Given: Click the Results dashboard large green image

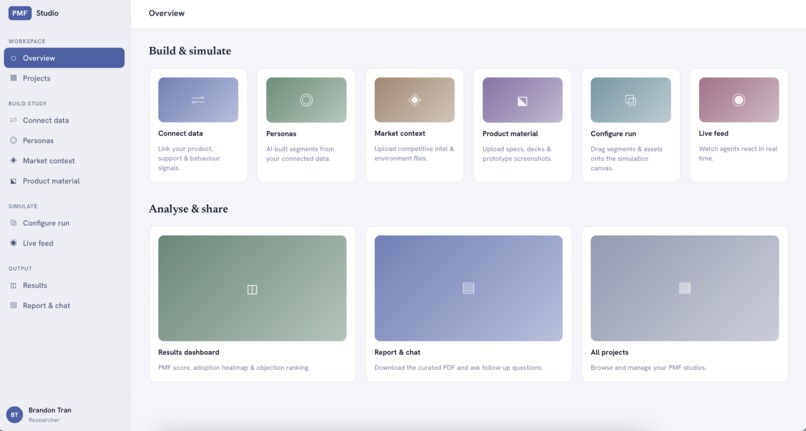Looking at the screenshot, I should tap(252, 288).
